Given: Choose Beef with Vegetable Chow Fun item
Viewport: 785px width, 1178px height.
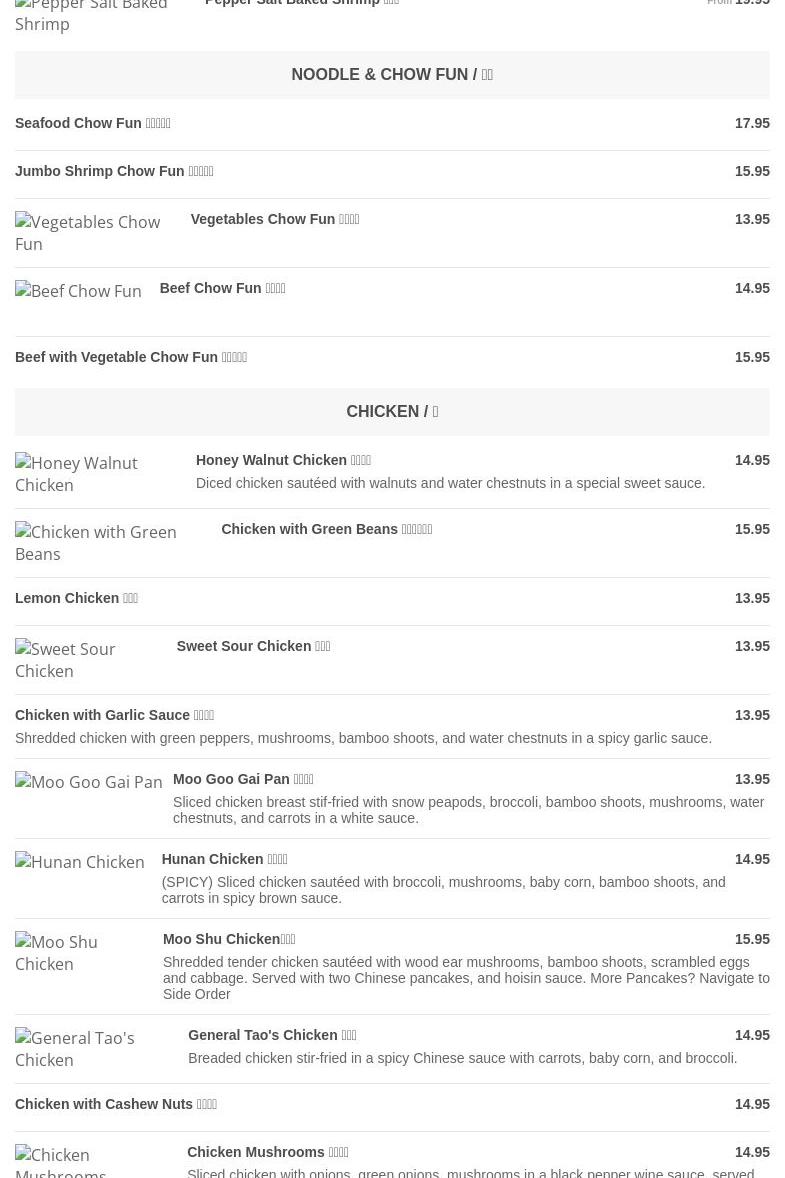Looking at the screenshot, I should pyautogui.click(x=131, y=357).
